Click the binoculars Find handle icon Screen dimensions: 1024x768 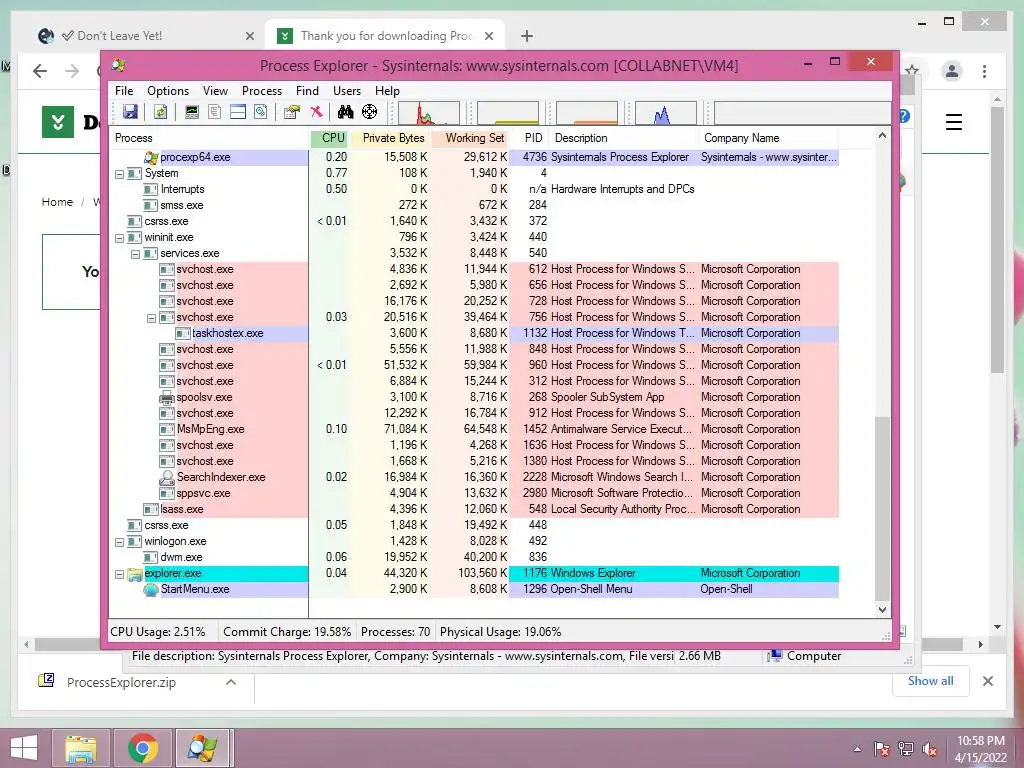[345, 112]
